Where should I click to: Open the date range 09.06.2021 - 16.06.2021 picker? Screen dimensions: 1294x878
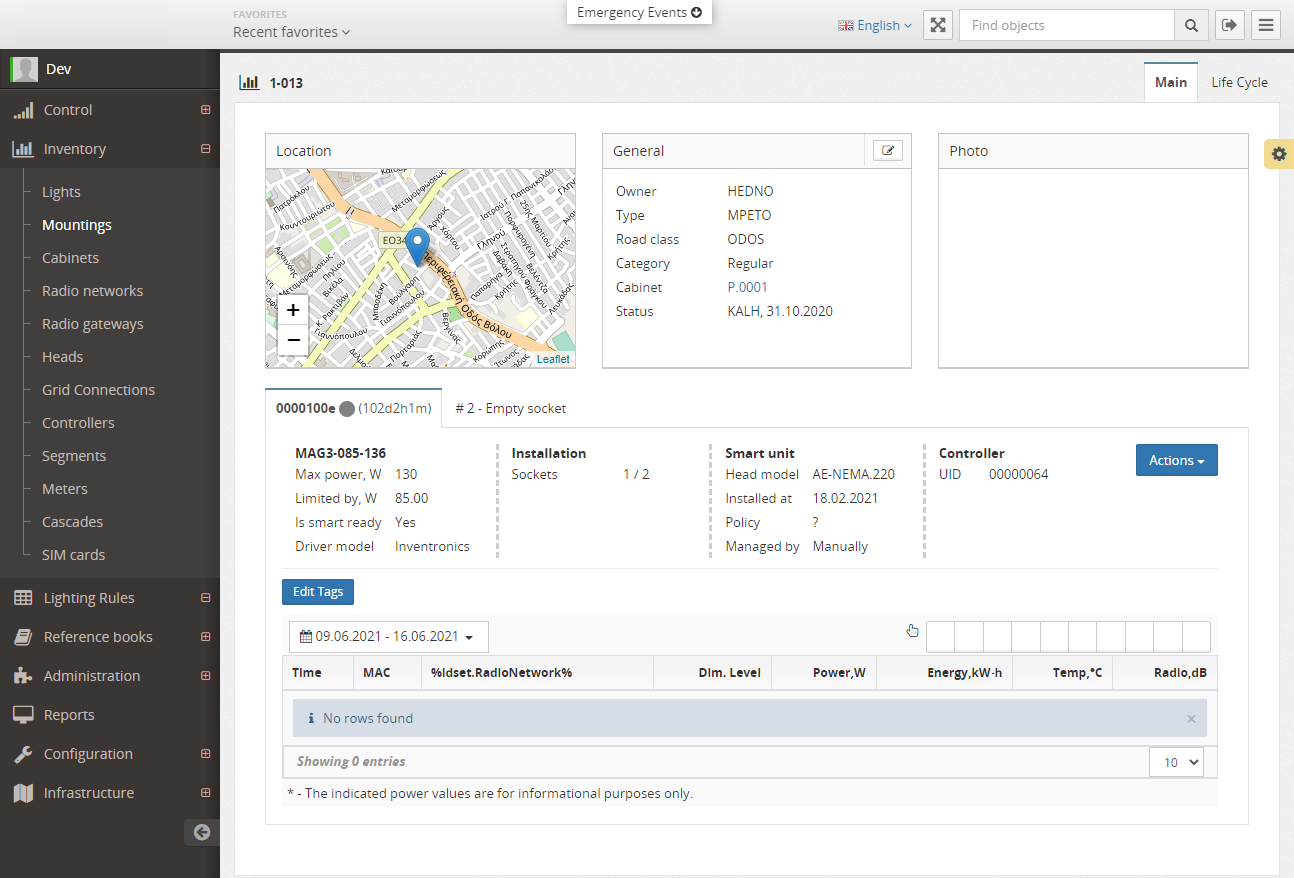click(x=388, y=636)
